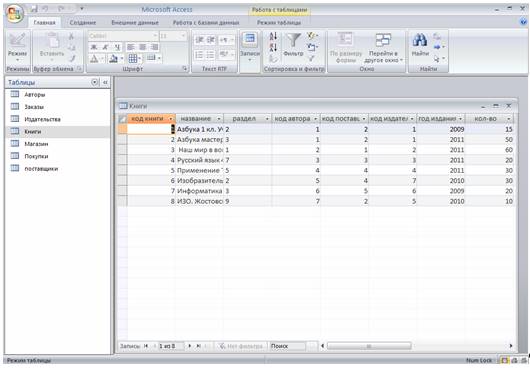Click the horizontal scrollbar of Книги table

pos(369,346)
